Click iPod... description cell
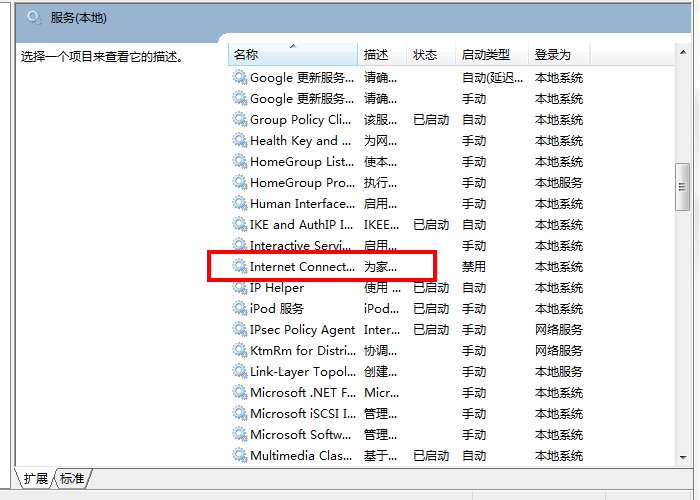The height and width of the screenshot is (500, 700). pyautogui.click(x=381, y=308)
